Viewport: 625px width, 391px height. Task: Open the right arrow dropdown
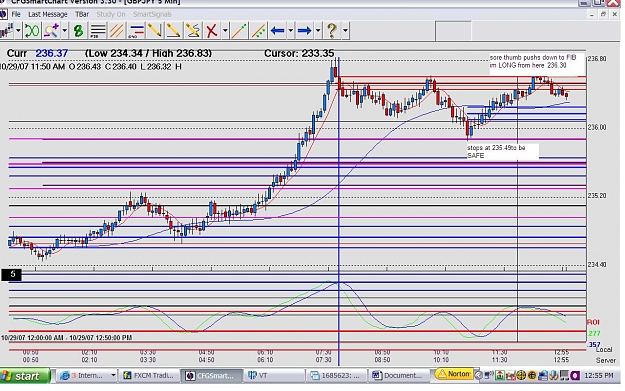point(318,31)
